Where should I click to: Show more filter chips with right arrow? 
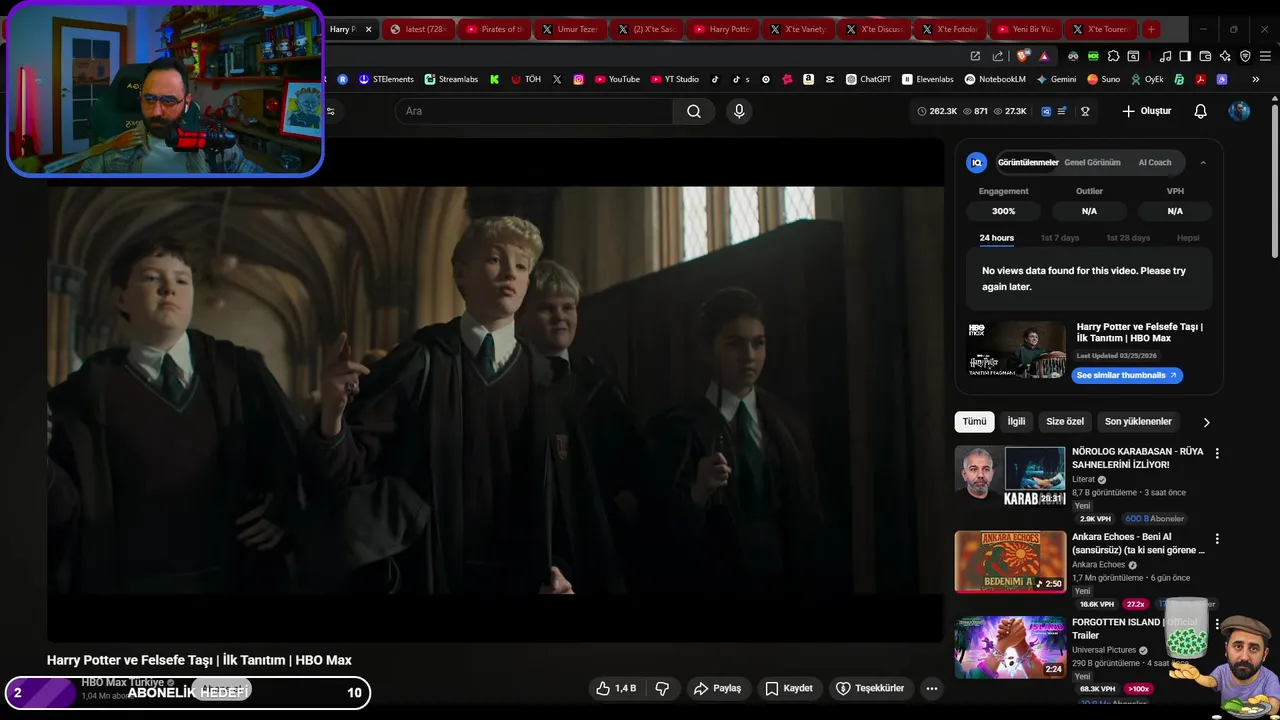pyautogui.click(x=1206, y=422)
